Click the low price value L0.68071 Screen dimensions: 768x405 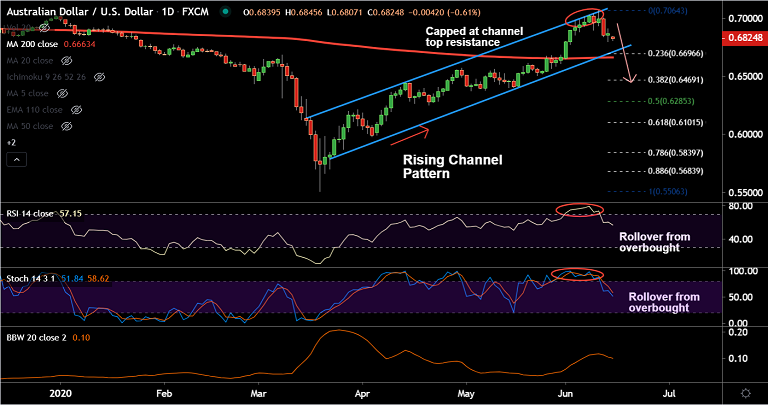tap(344, 12)
